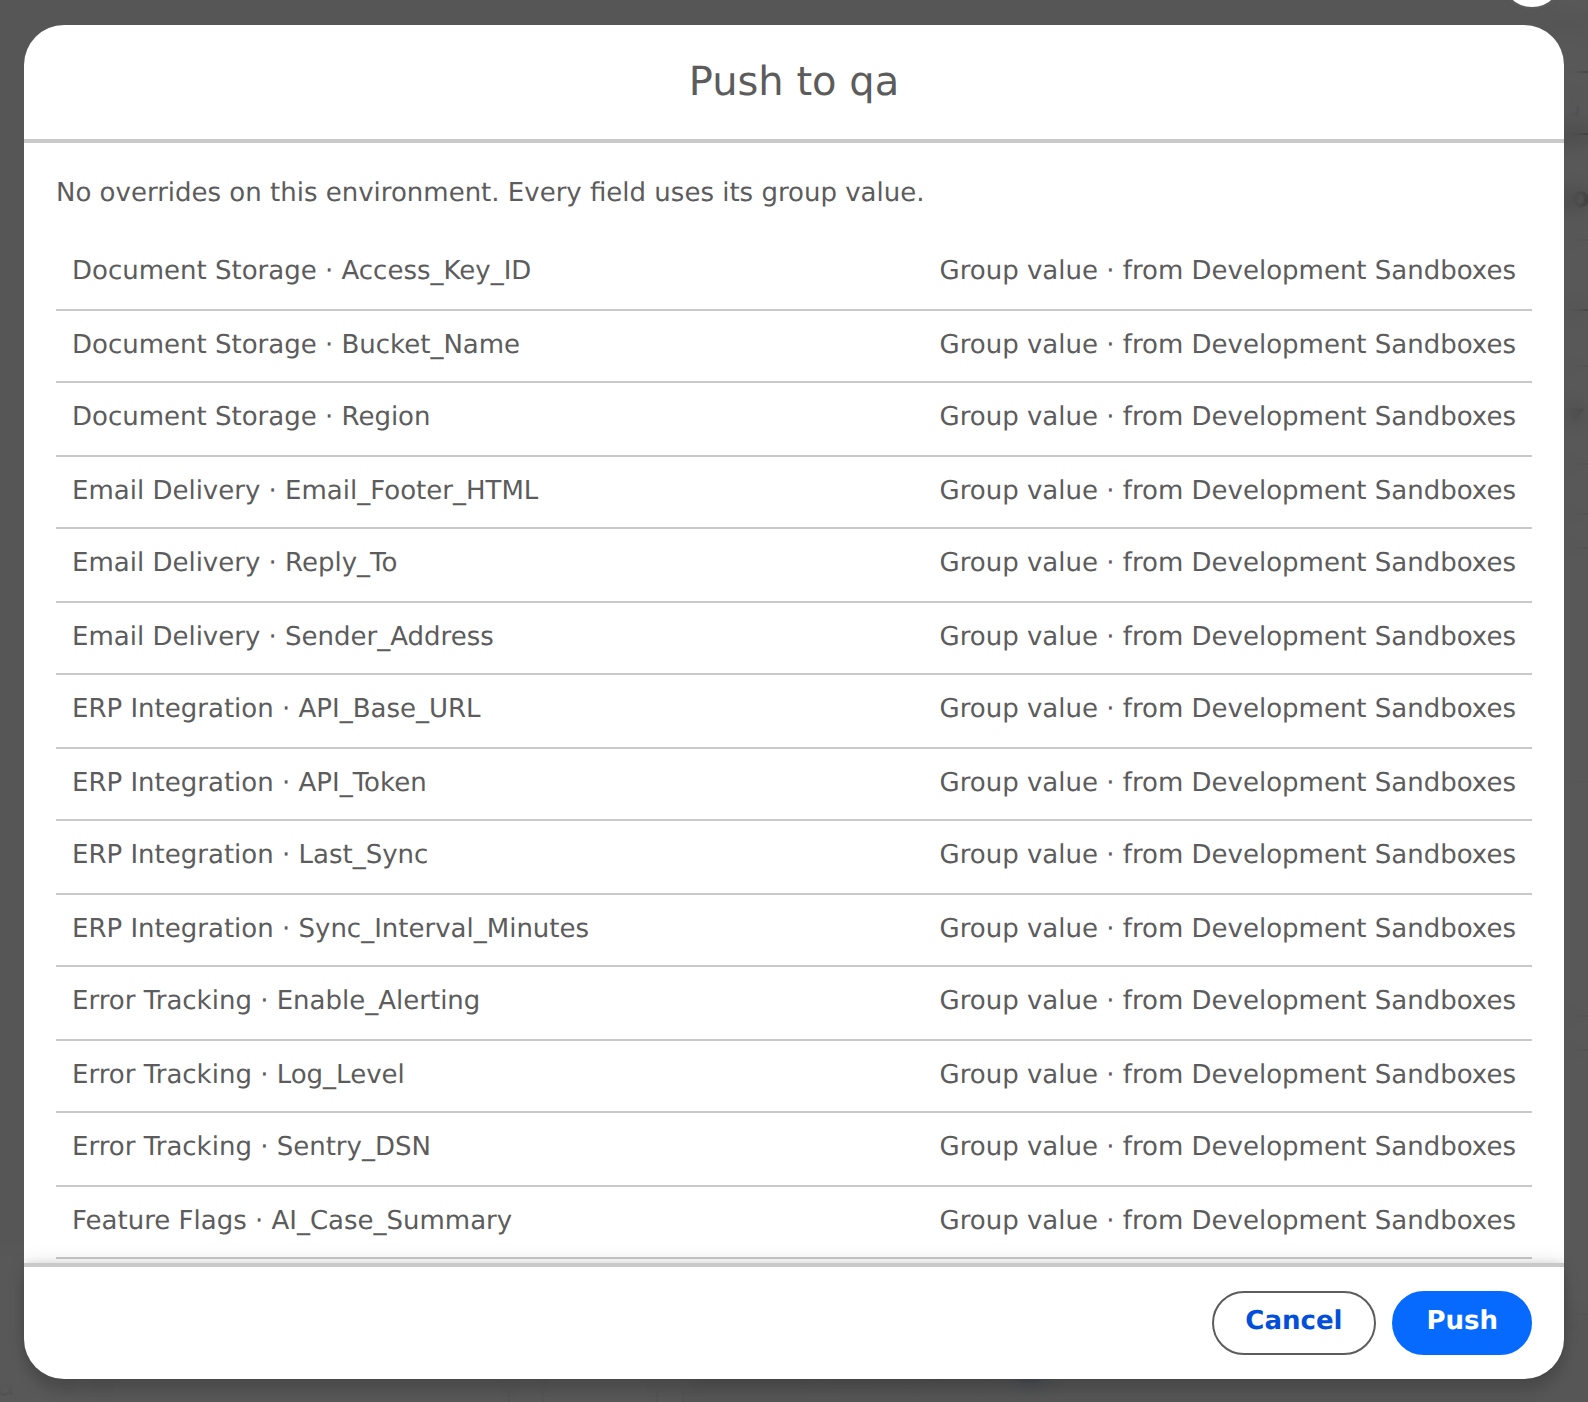Click the group value source for AI_Case_Summary
This screenshot has width=1588, height=1402.
(1228, 1221)
